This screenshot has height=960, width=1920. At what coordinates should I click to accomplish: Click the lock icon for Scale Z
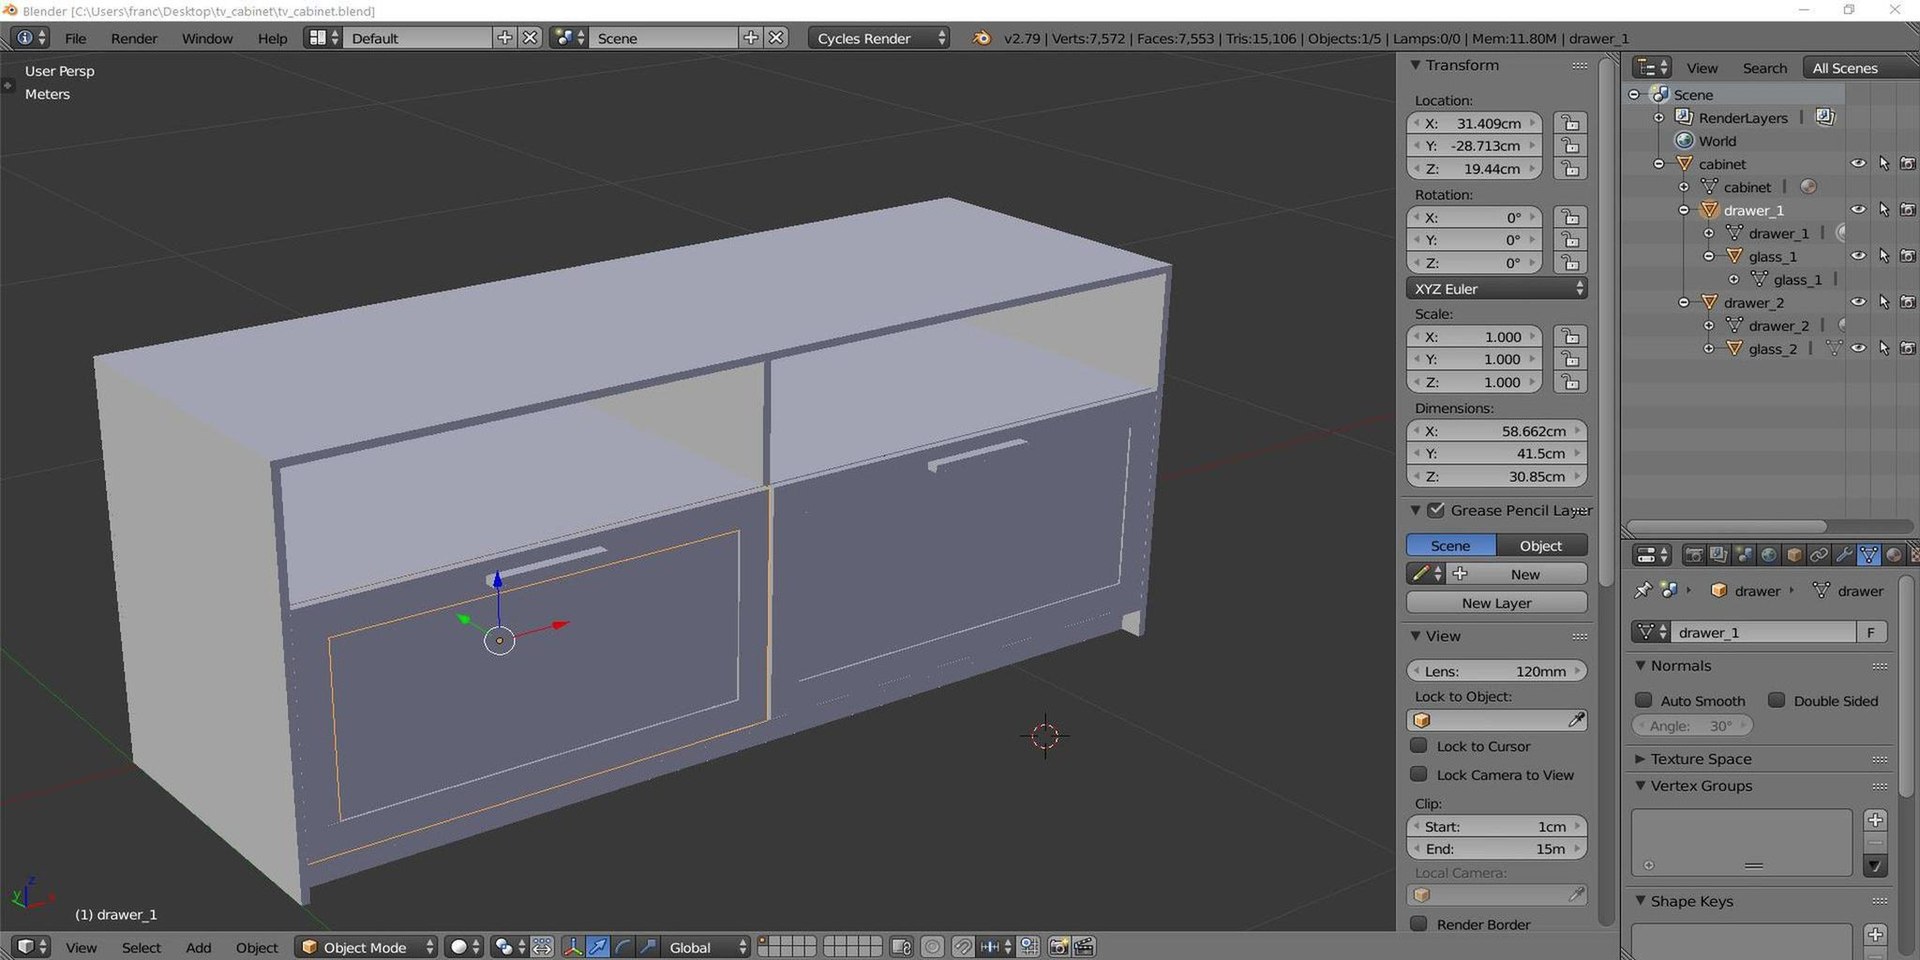tap(1571, 382)
